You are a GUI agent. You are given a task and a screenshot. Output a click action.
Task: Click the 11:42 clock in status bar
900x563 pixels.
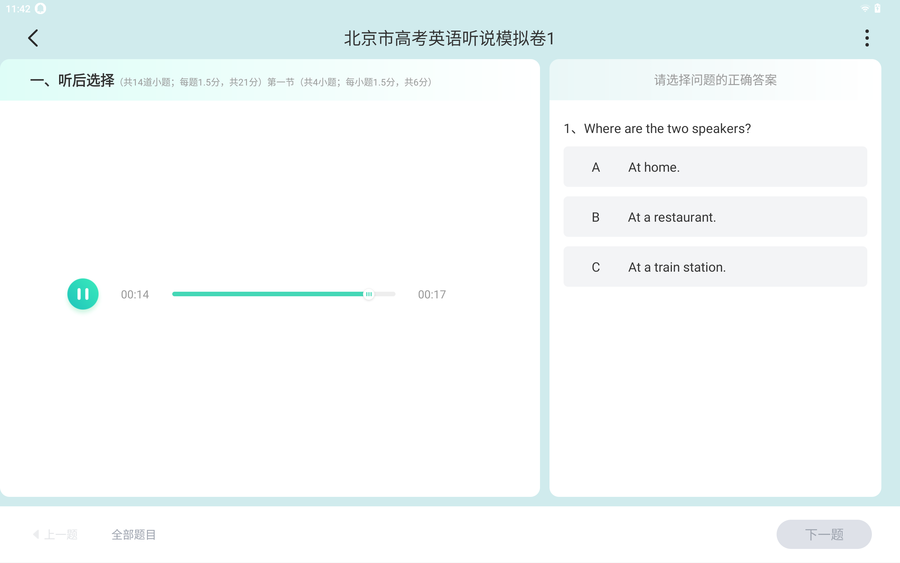pos(17,8)
